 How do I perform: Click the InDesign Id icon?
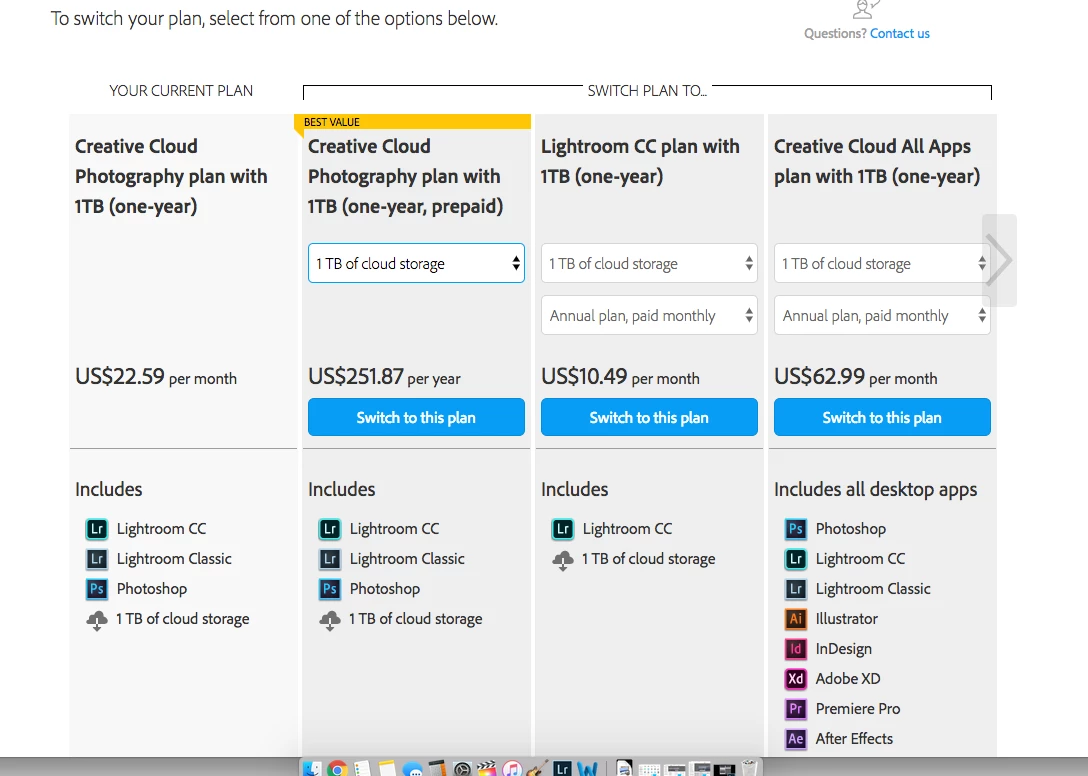(x=796, y=648)
